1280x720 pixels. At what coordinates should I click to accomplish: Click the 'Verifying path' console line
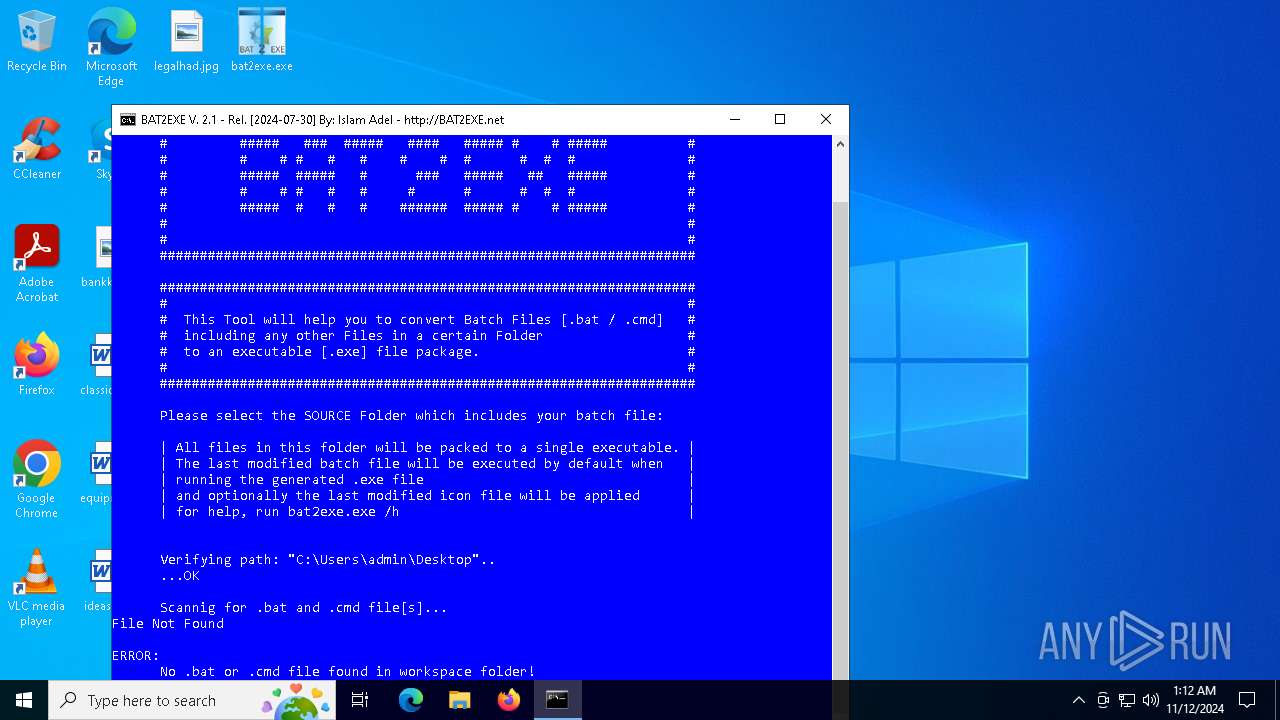[327, 560]
